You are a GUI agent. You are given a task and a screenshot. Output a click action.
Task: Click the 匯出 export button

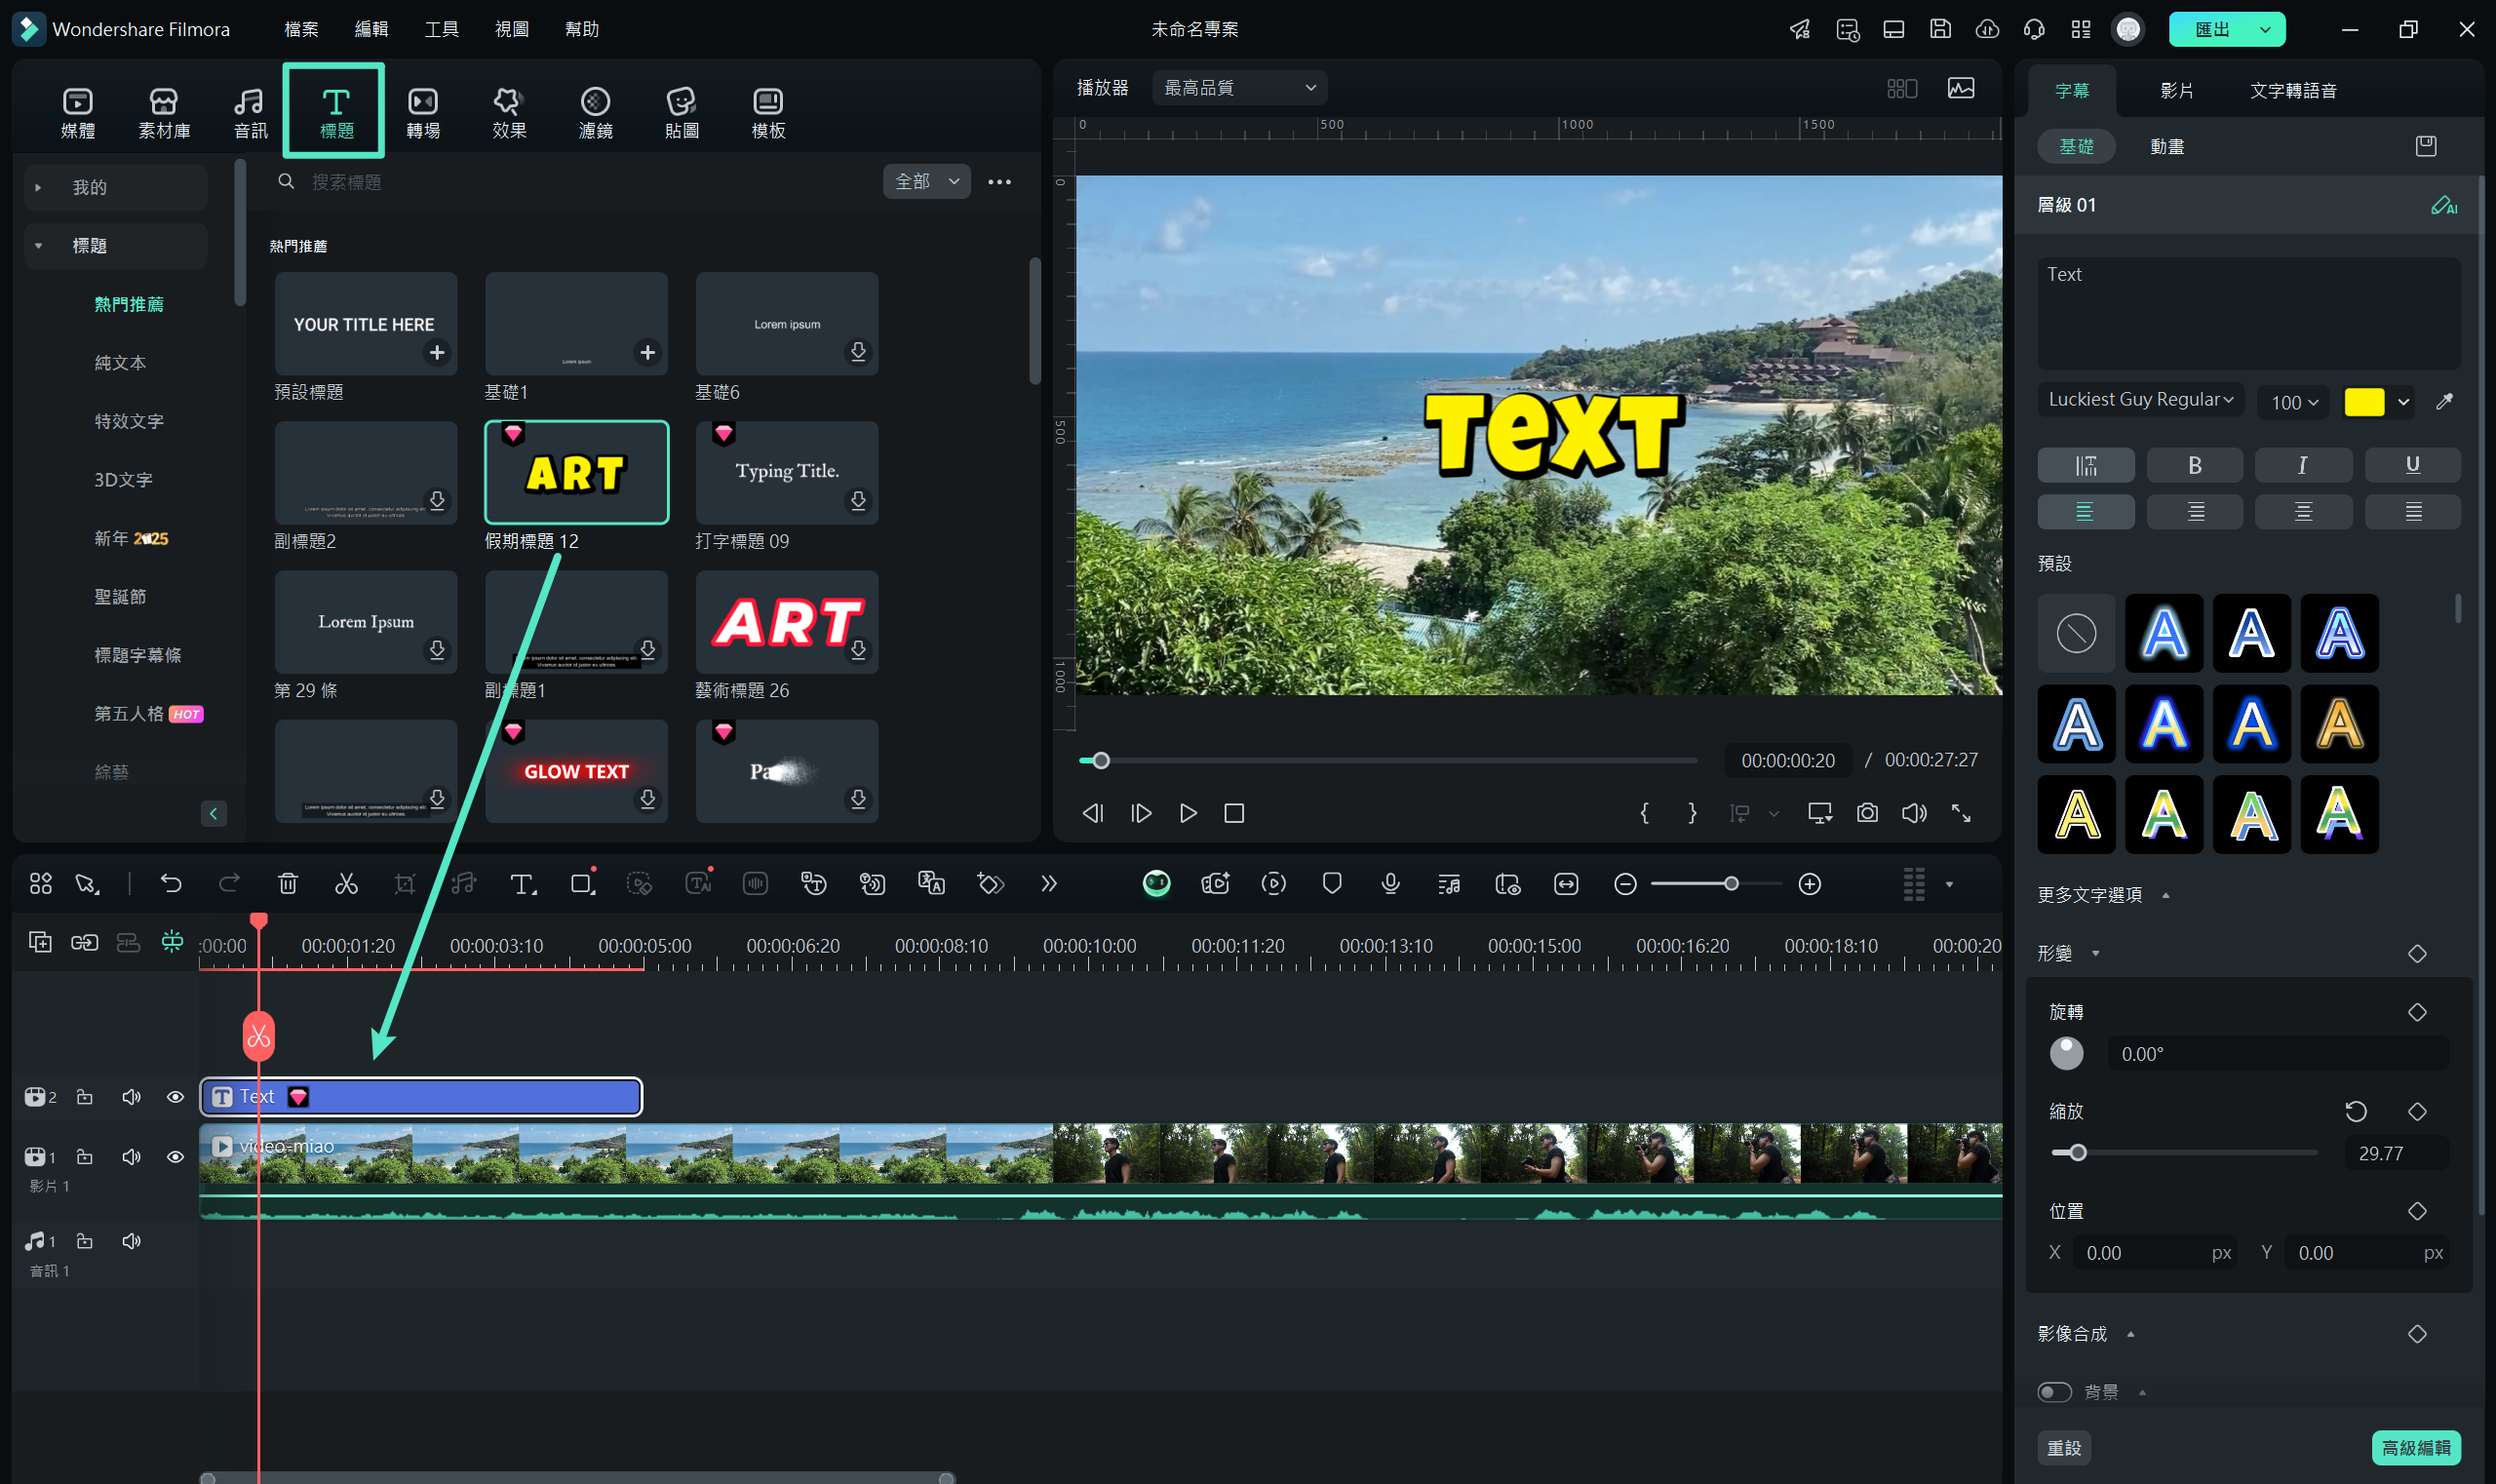2212,29
